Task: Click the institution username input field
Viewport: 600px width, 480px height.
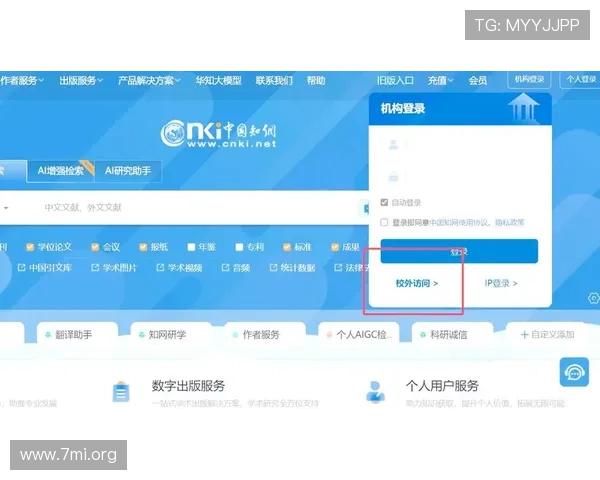Action: pos(459,145)
